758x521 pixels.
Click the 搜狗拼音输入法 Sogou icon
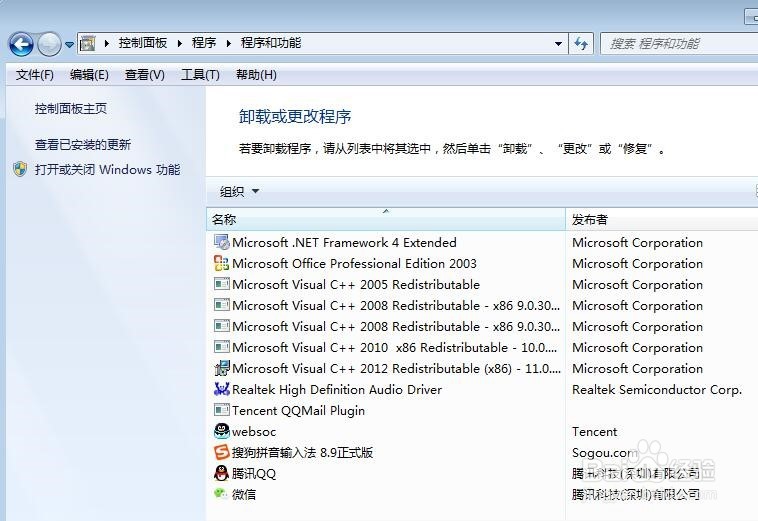click(x=221, y=452)
